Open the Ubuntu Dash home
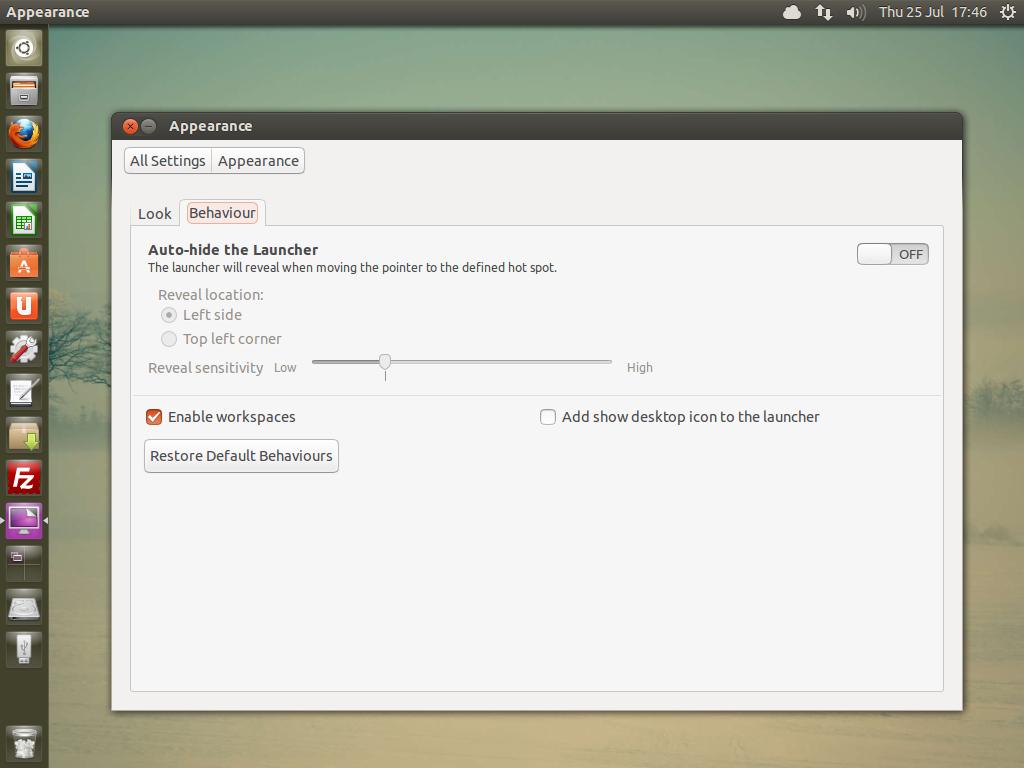The height and width of the screenshot is (768, 1024). [24, 47]
